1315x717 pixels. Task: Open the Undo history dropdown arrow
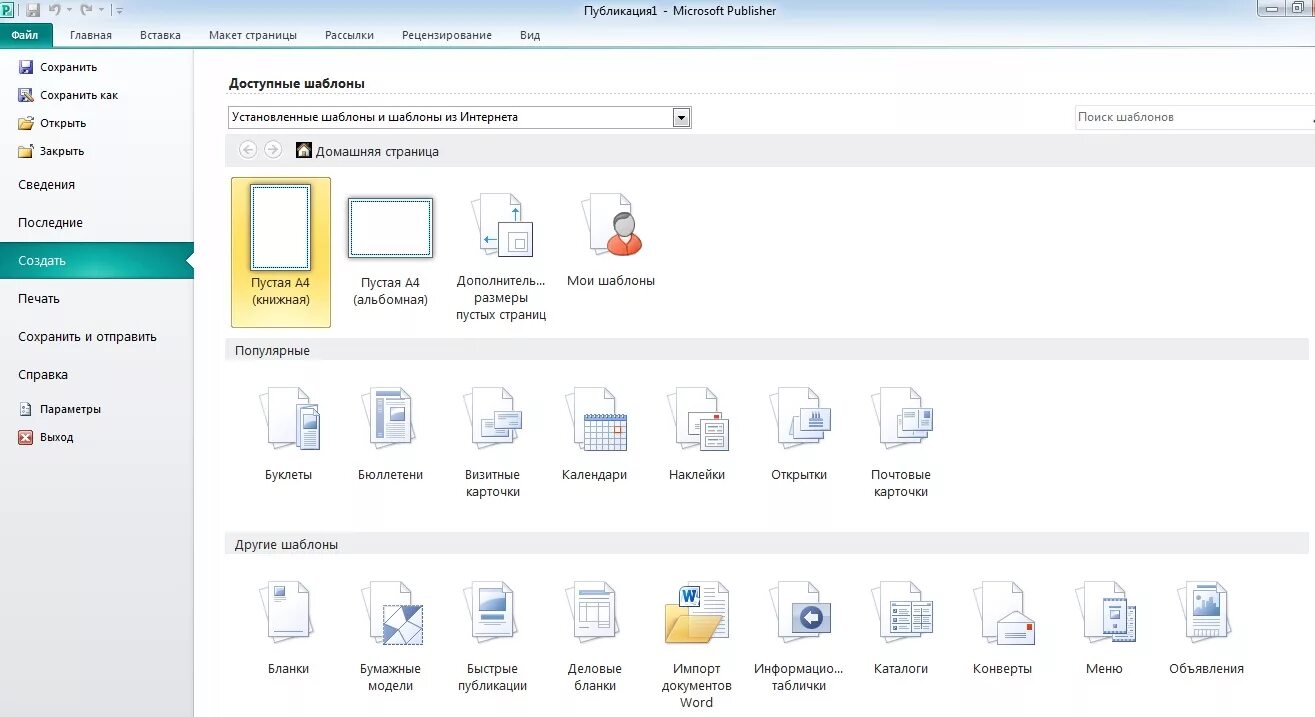[x=68, y=10]
